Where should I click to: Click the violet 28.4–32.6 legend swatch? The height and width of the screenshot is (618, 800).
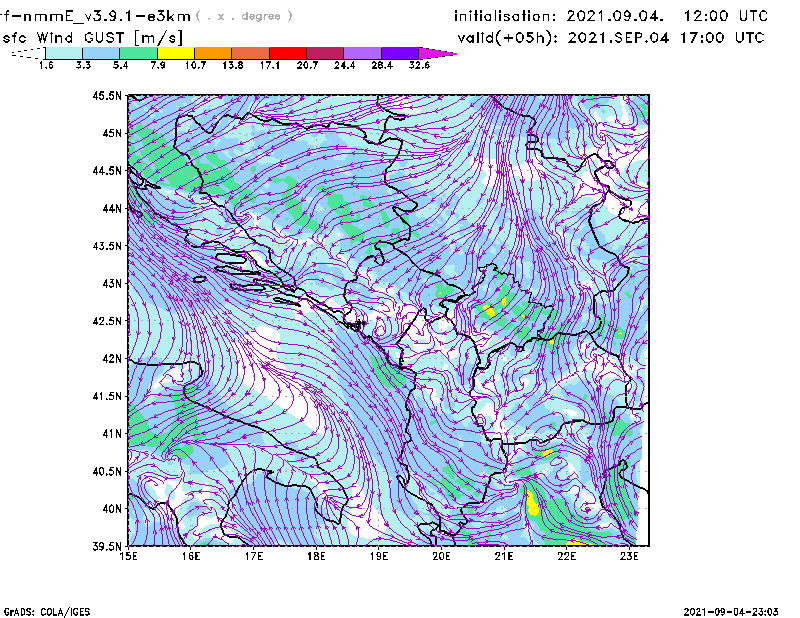tap(399, 53)
